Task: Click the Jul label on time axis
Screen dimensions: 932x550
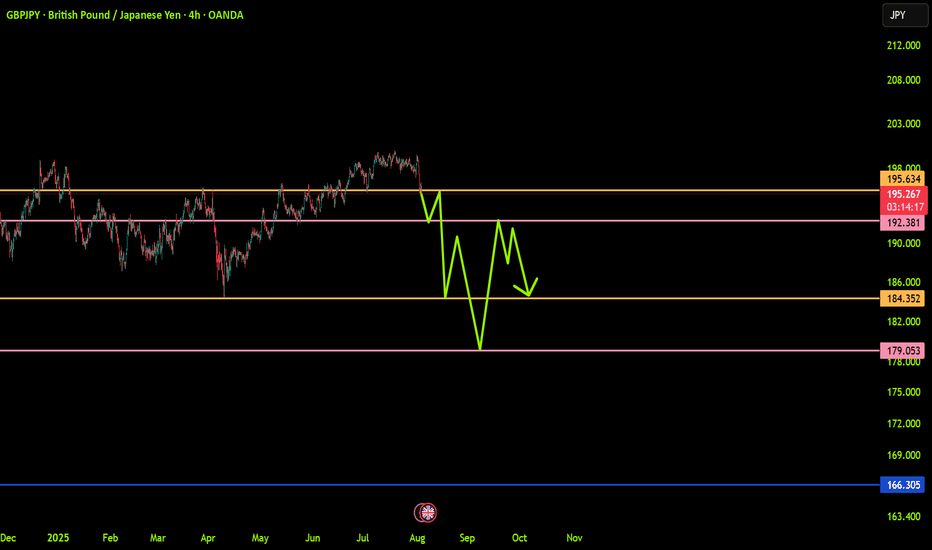Action: point(363,538)
